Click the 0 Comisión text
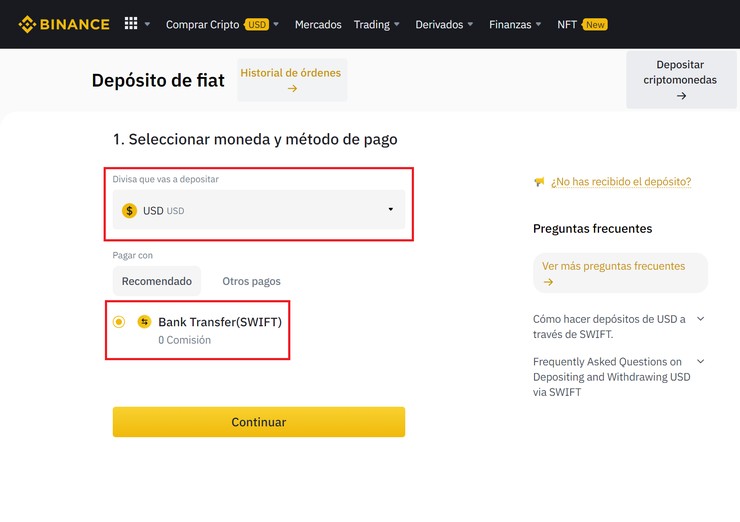The image size is (740, 522). [185, 340]
